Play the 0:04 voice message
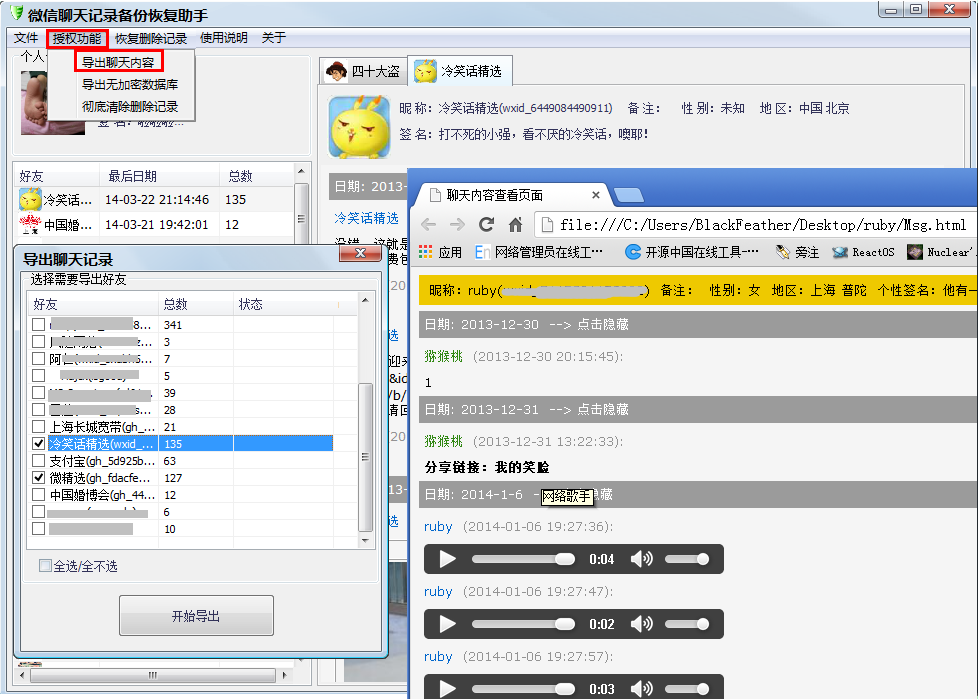The width and height of the screenshot is (978, 699). (447, 559)
